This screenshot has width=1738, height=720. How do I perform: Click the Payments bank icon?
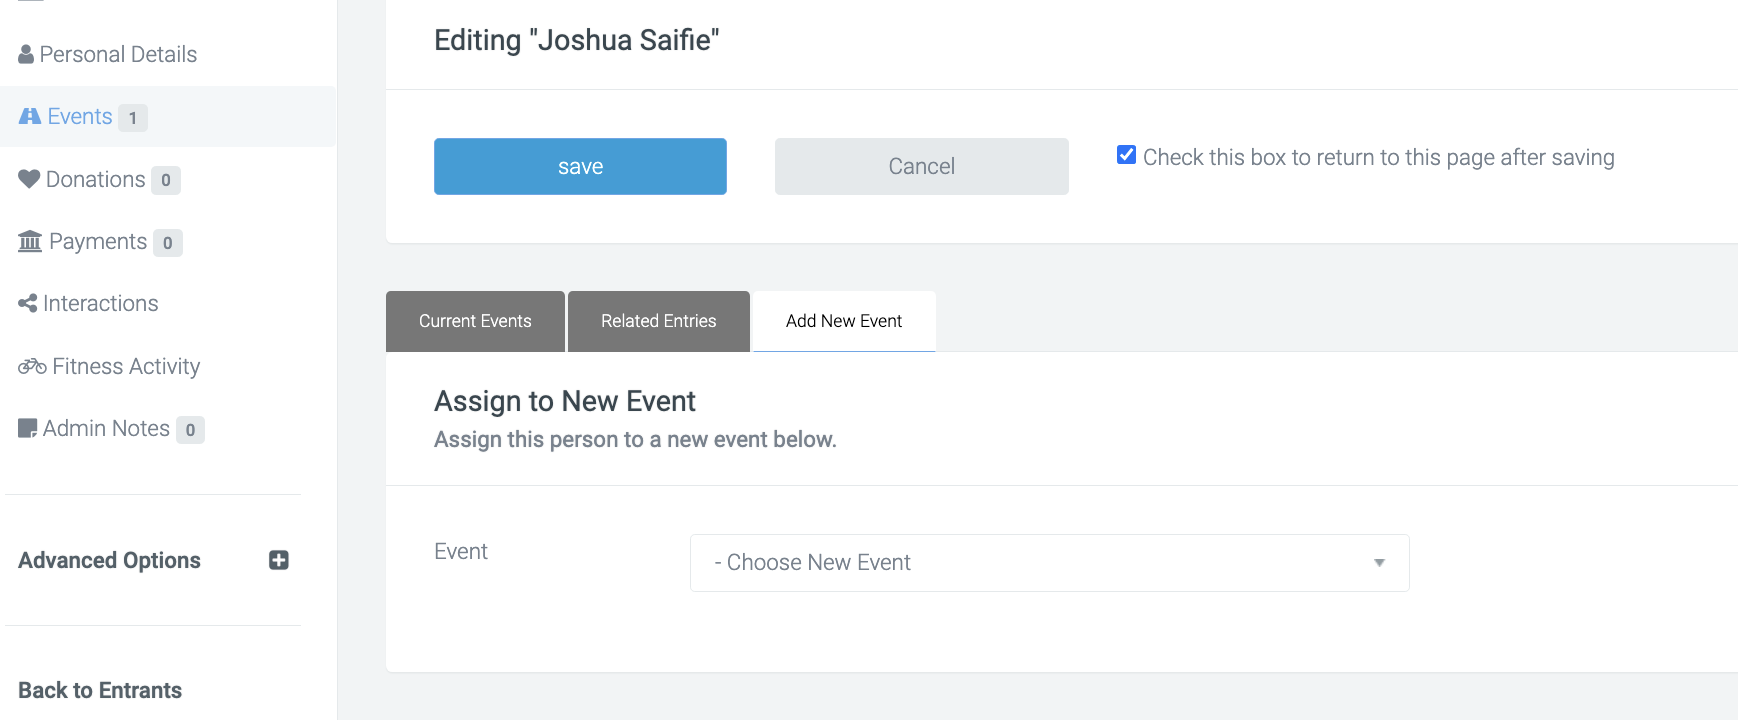[x=30, y=241]
